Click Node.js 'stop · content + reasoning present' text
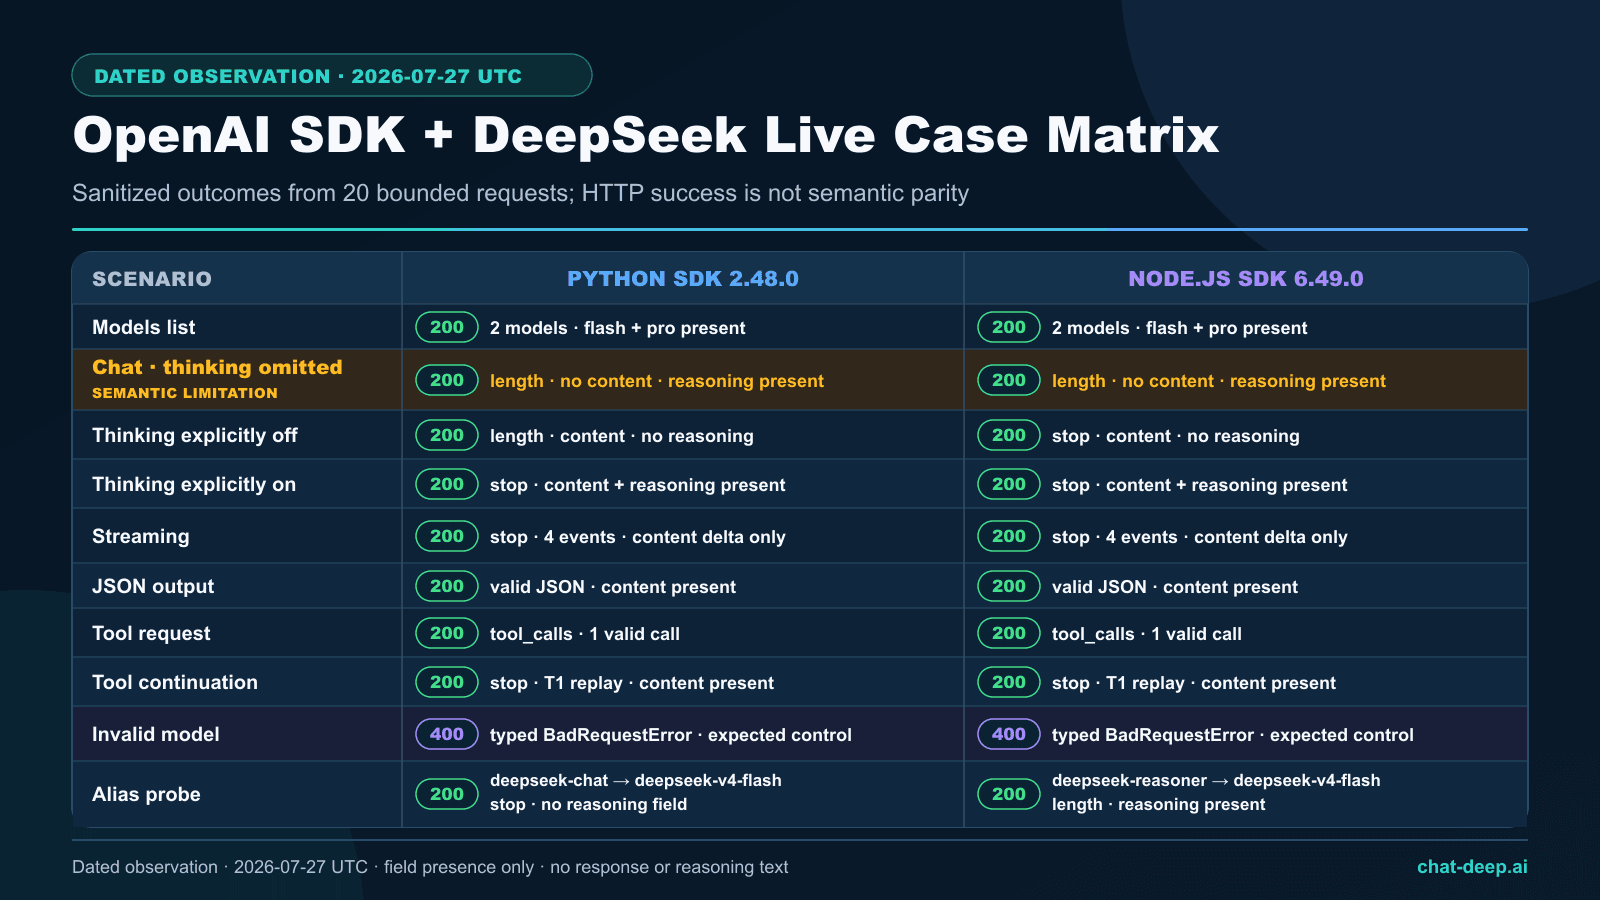This screenshot has height=900, width=1600. pos(1200,485)
